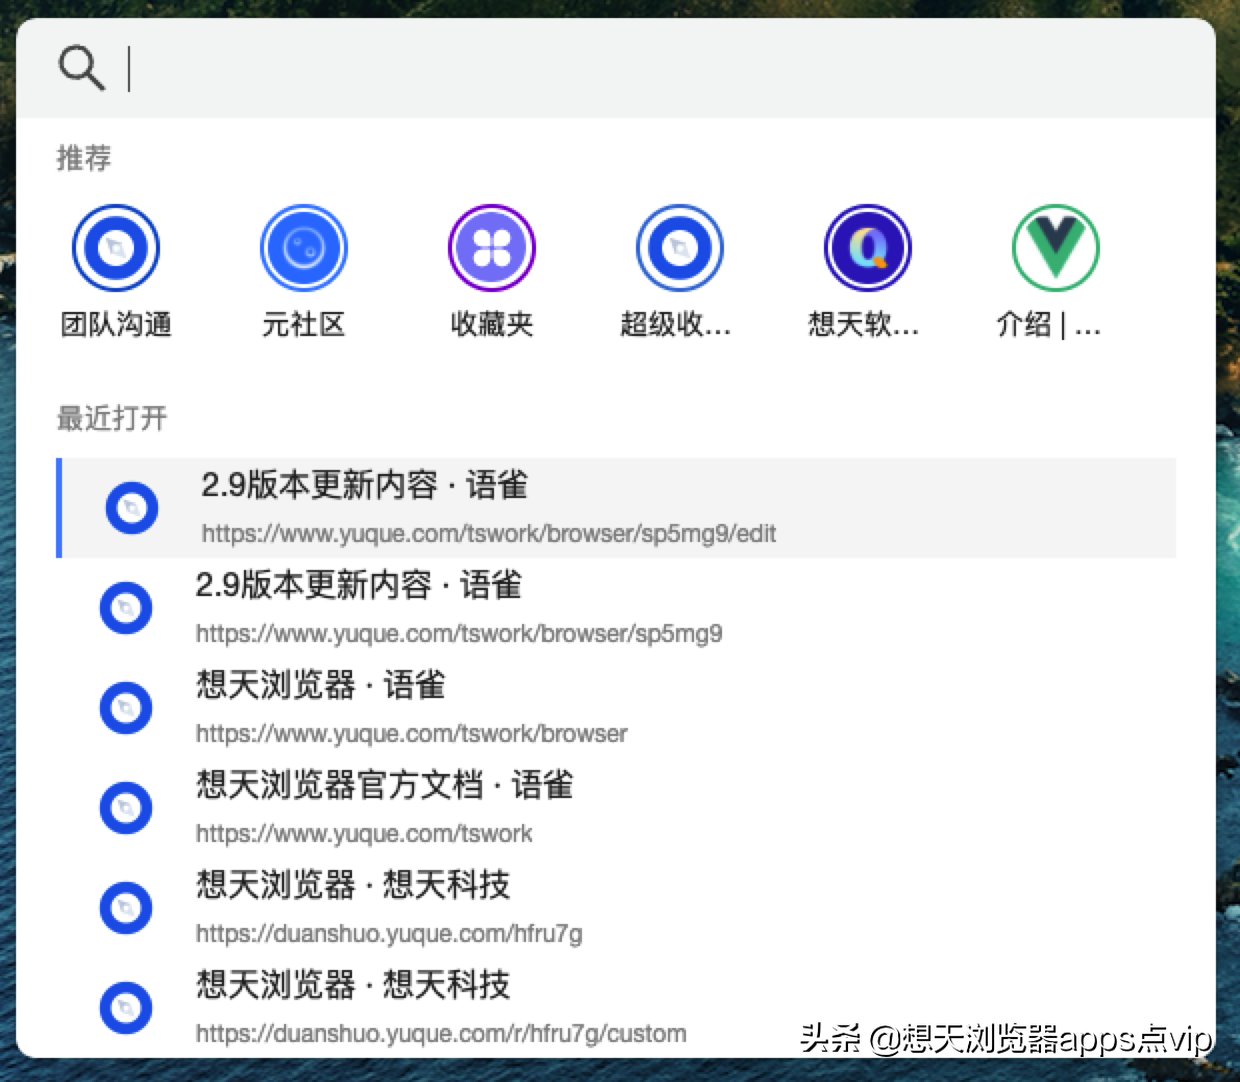This screenshot has height=1082, width=1240.
Task: Open the 想天软件 shortcut icon
Action: pos(866,247)
